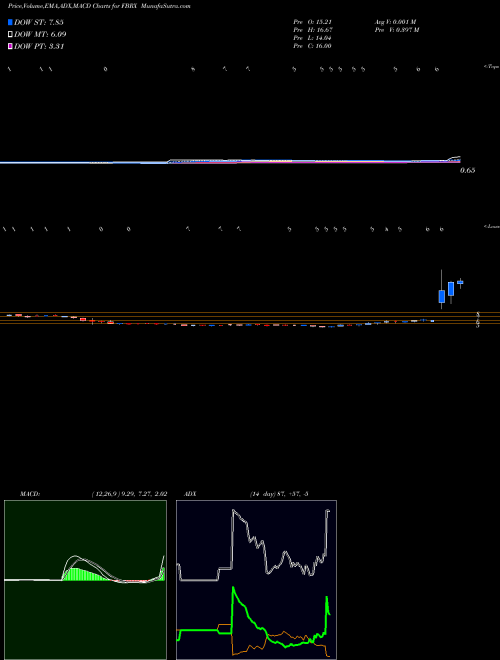This screenshot has width=500, height=660.
Task: Click the 0.65 EMA price label
Action: [x=467, y=170]
